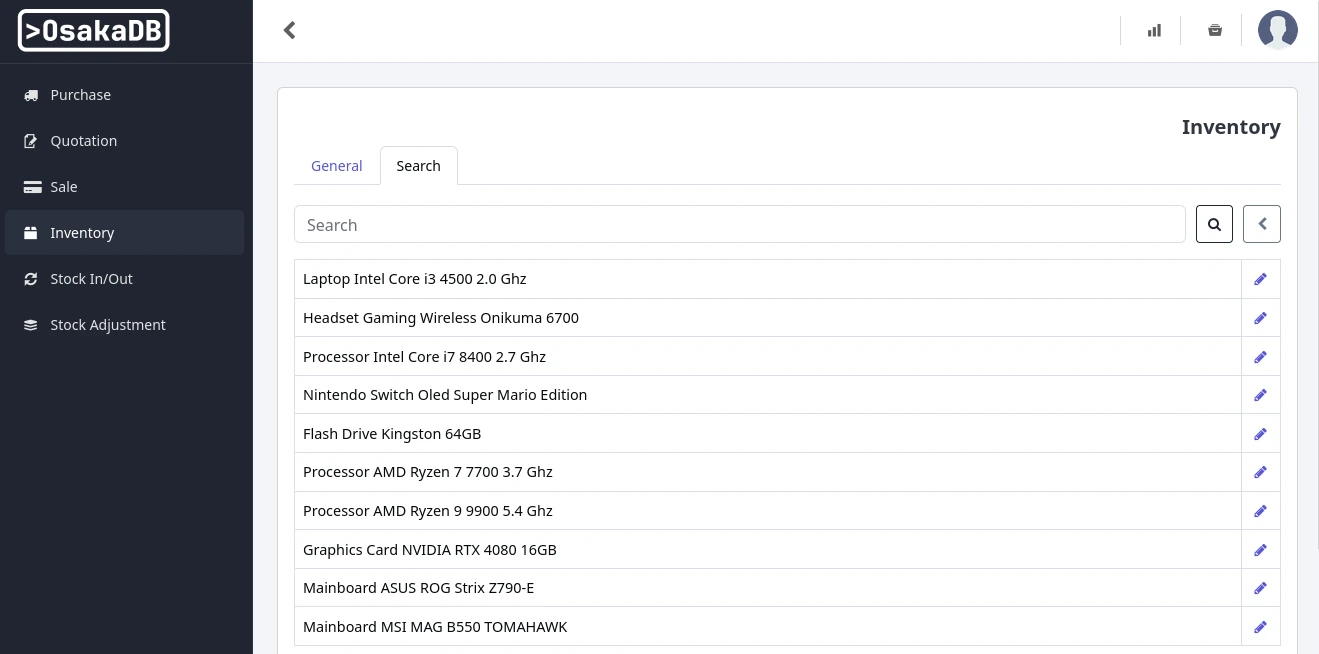The height and width of the screenshot is (654, 1319).
Task: Select the Search tab
Action: (418, 165)
